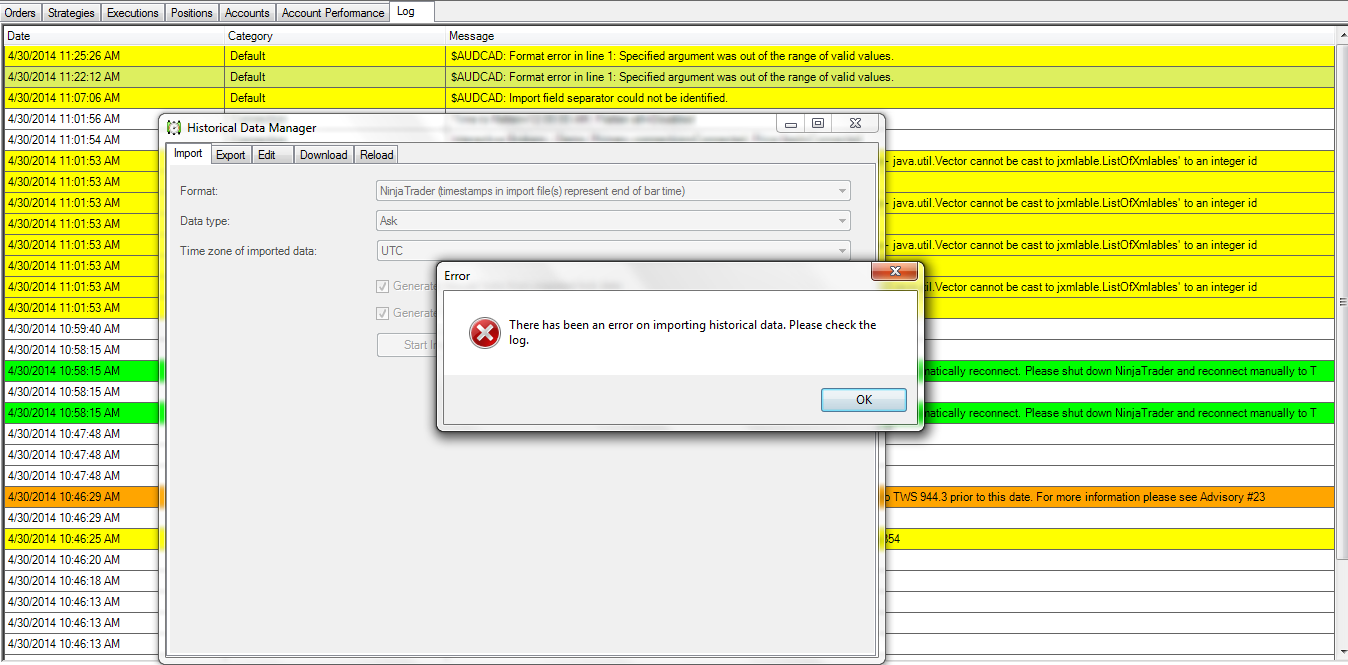Image resolution: width=1348 pixels, height=665 pixels.
Task: Click OK in the Error dialog
Action: (864, 400)
